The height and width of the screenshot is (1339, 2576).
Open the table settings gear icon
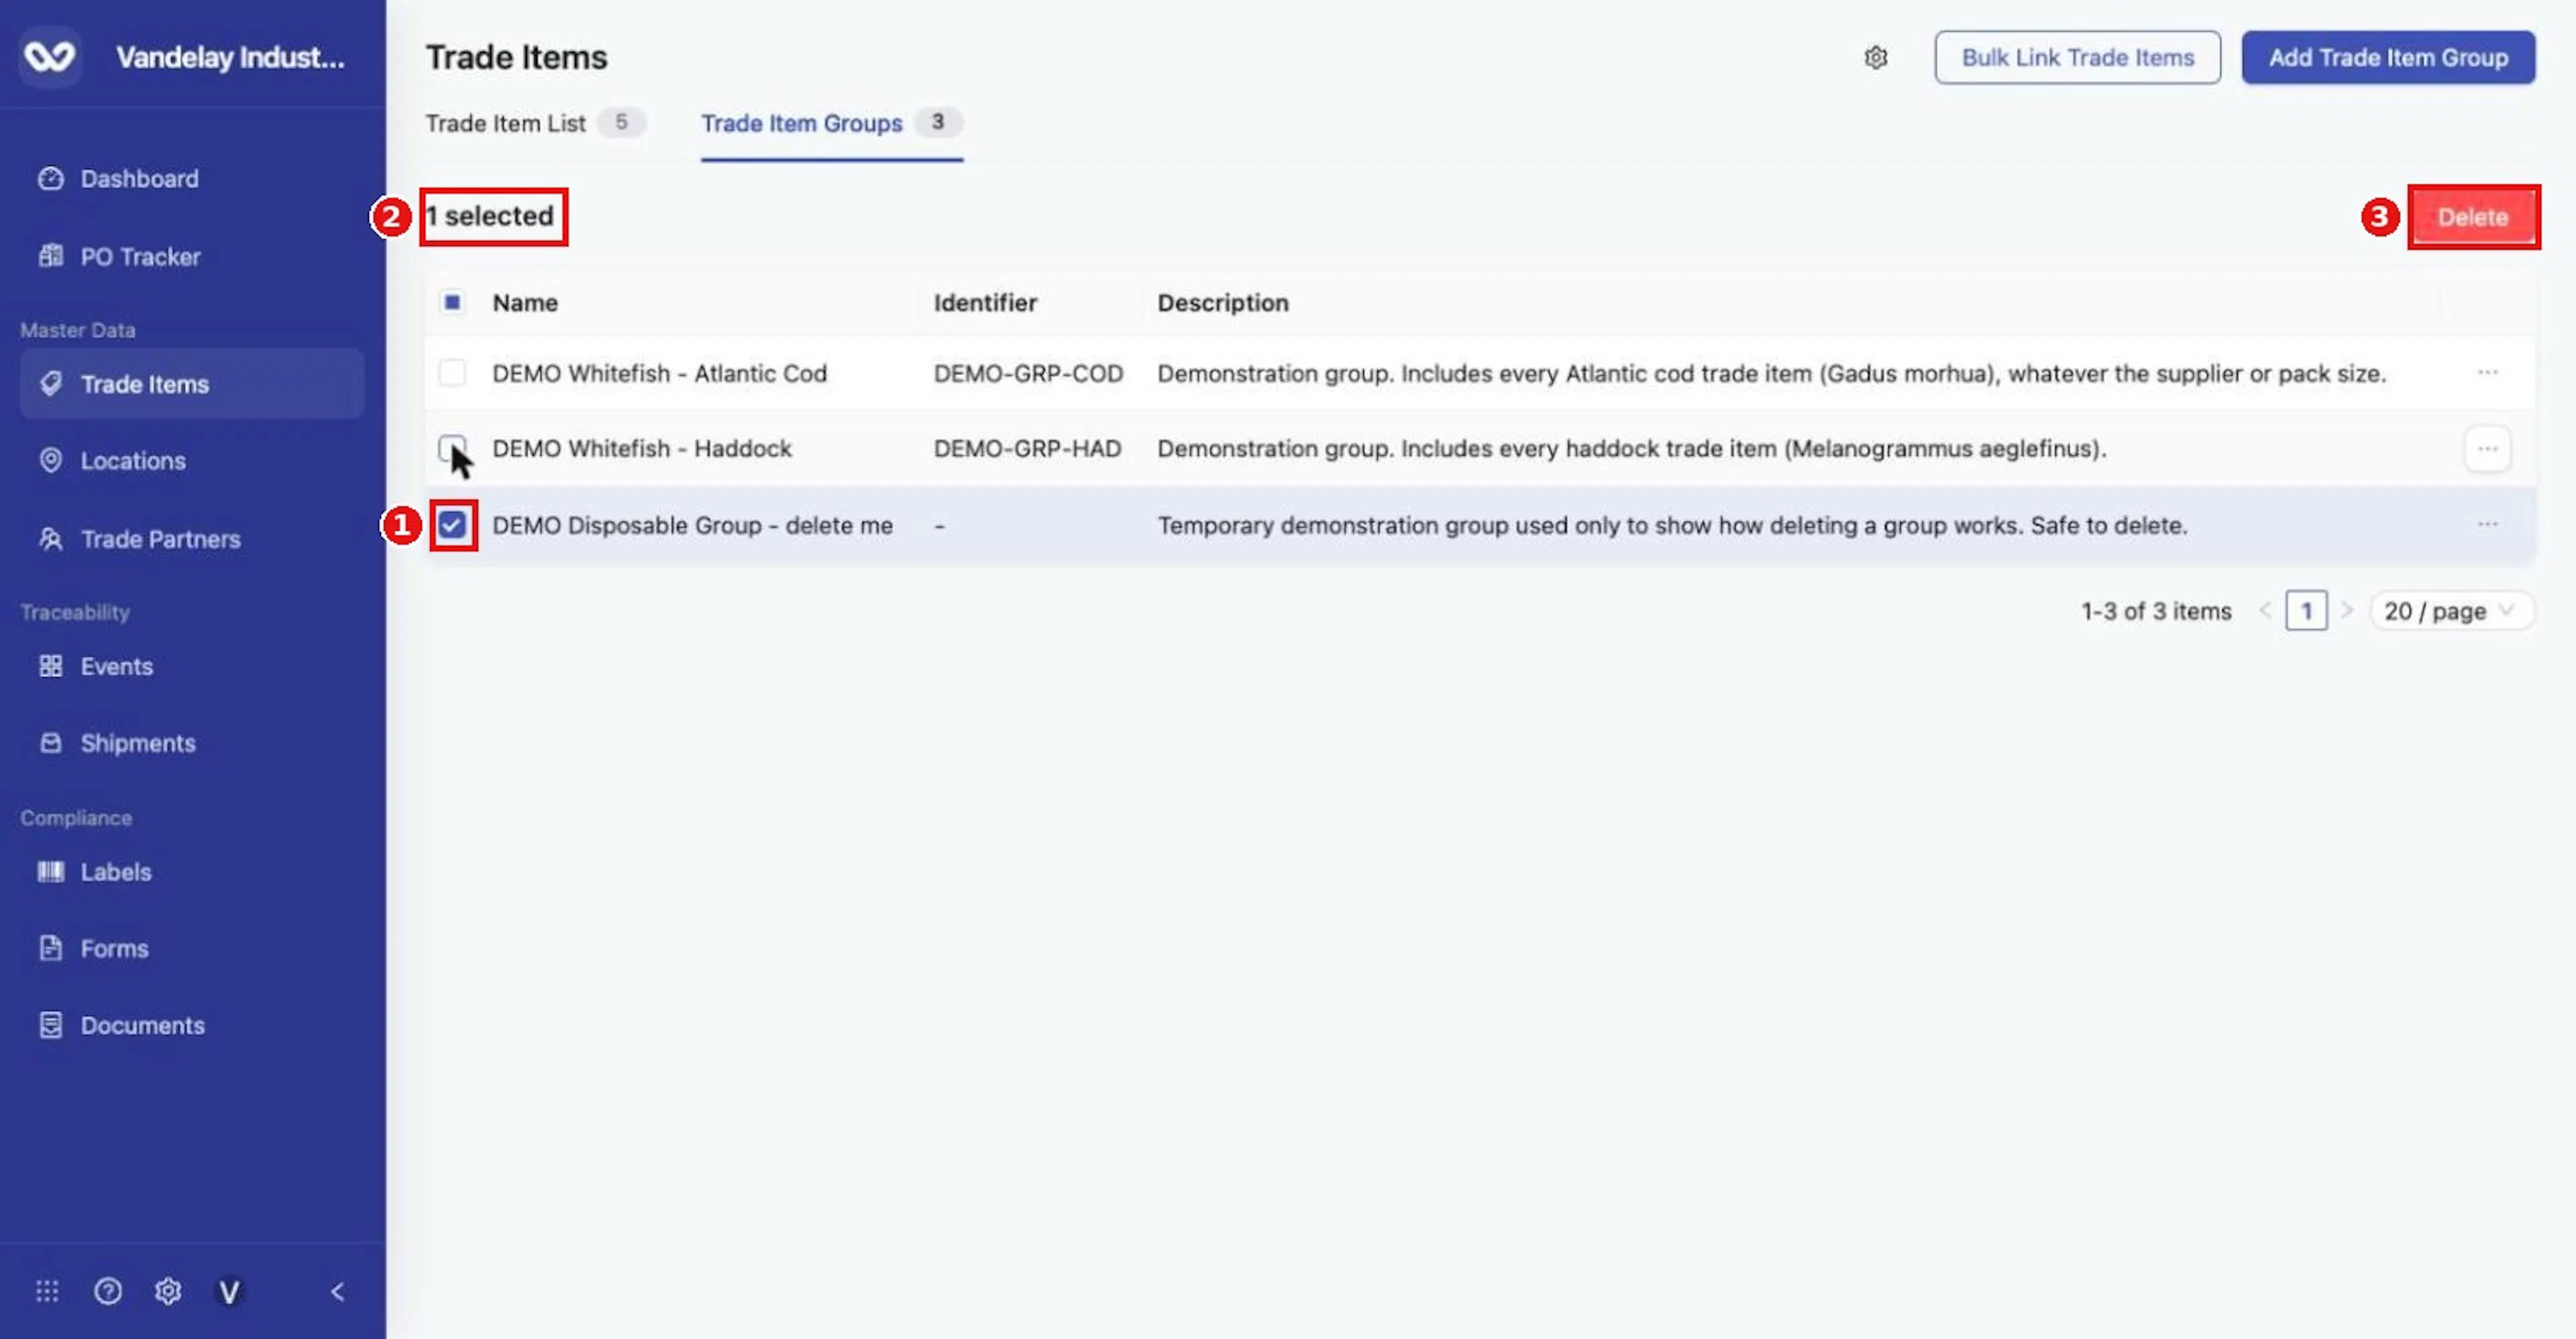point(1875,58)
